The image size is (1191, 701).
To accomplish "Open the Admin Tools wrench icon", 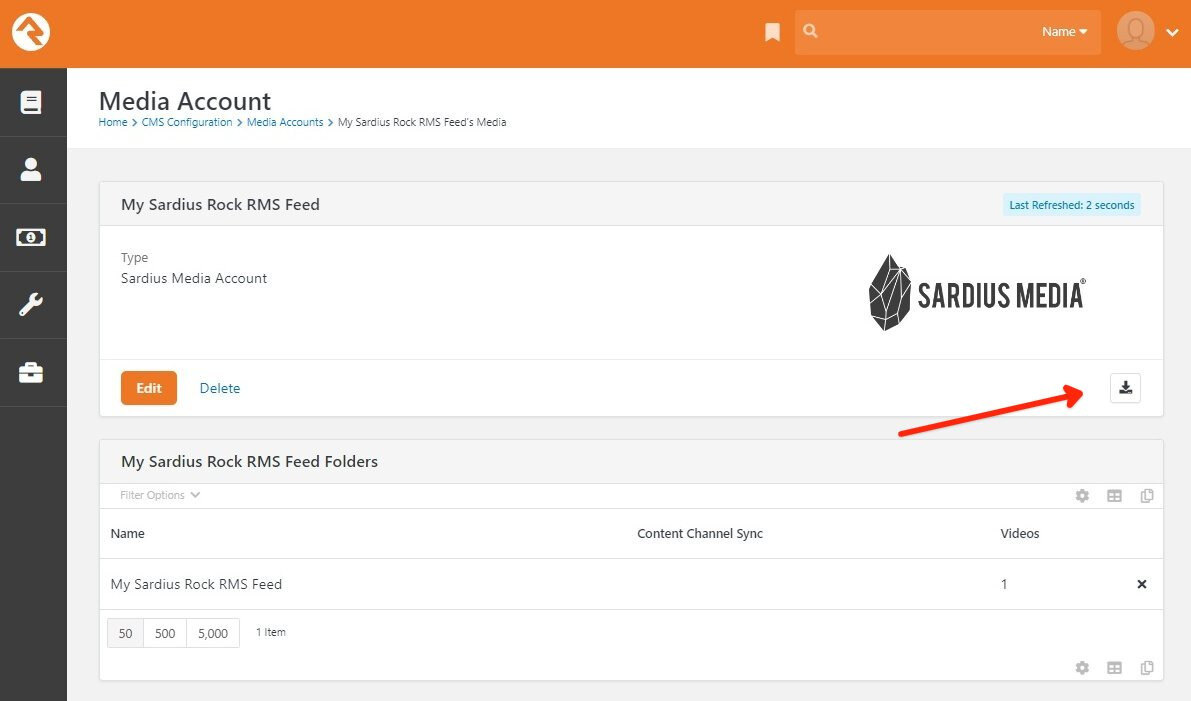I will pos(30,305).
